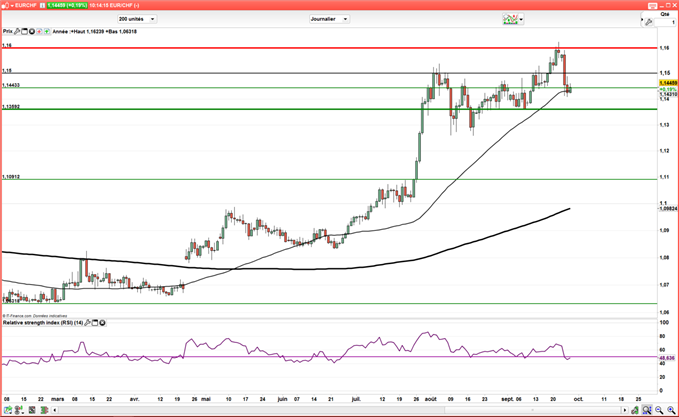Click the right arrow of horizontal scrollbar
The width and height of the screenshot is (679, 417).
[x=624, y=410]
